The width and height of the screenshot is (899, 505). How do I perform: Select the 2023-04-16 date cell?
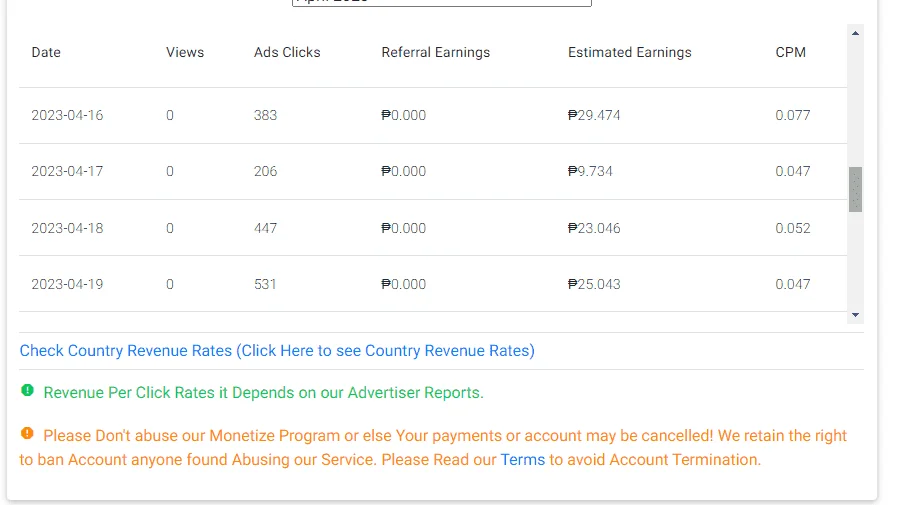67,115
